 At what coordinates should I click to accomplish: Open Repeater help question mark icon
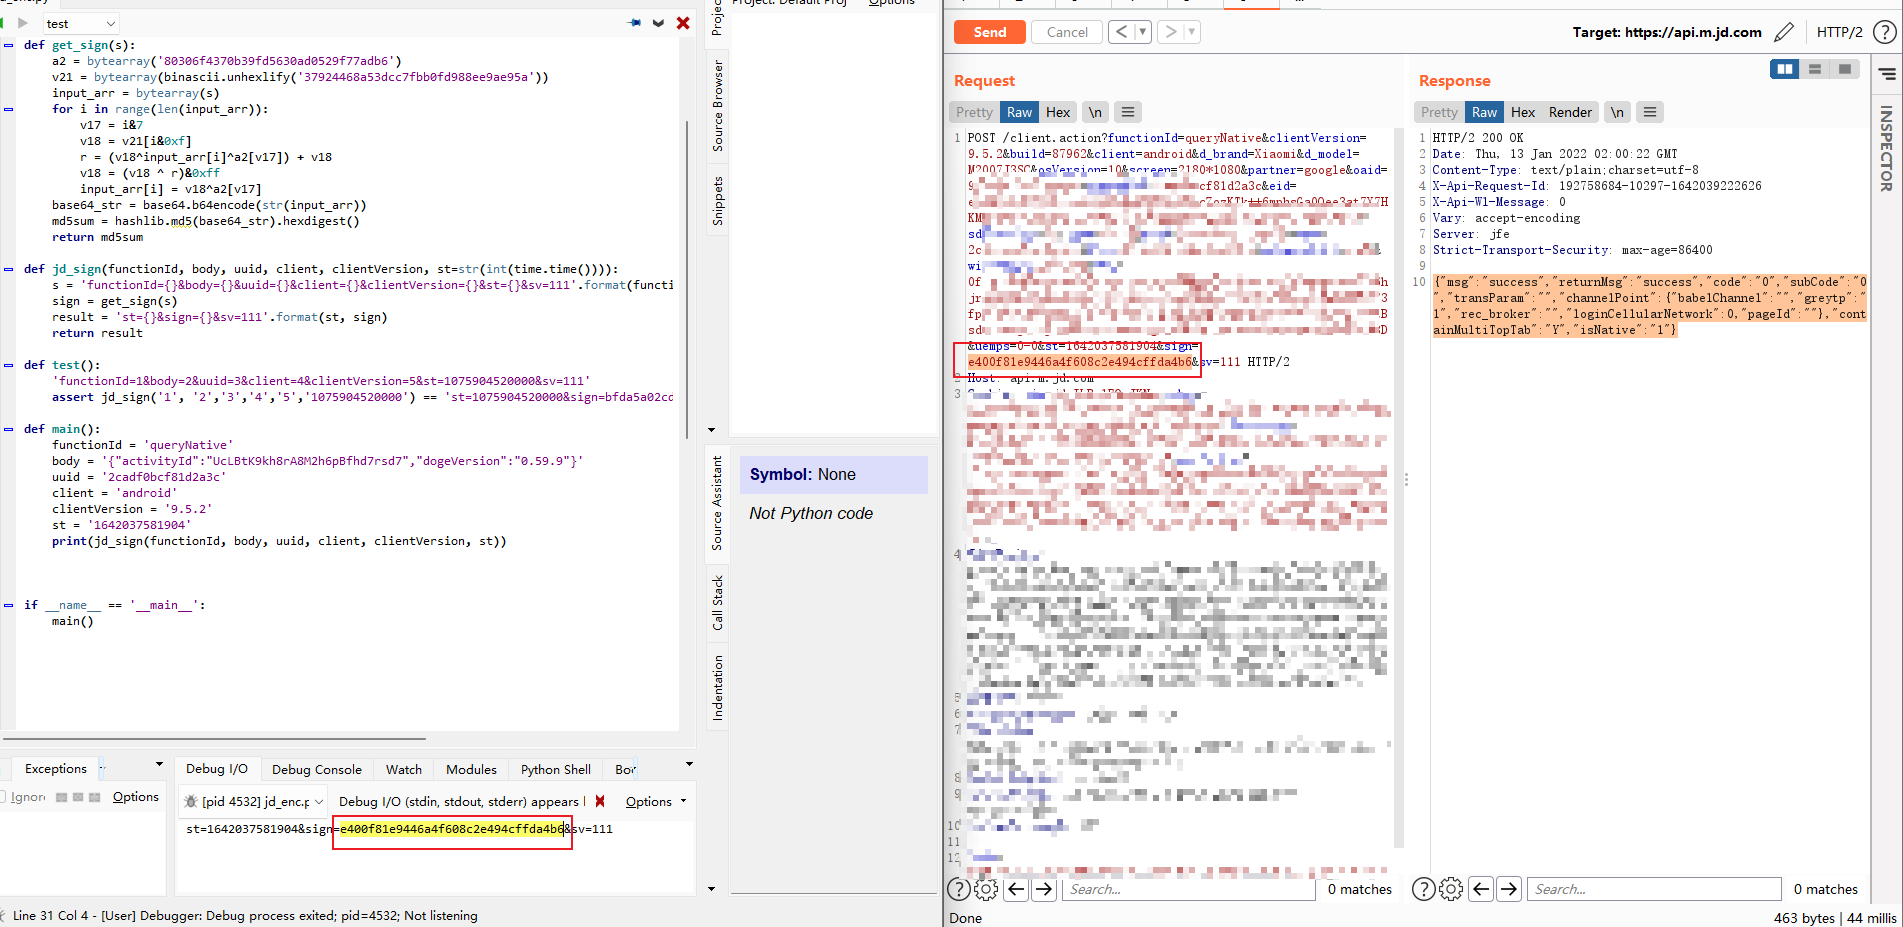[1884, 32]
